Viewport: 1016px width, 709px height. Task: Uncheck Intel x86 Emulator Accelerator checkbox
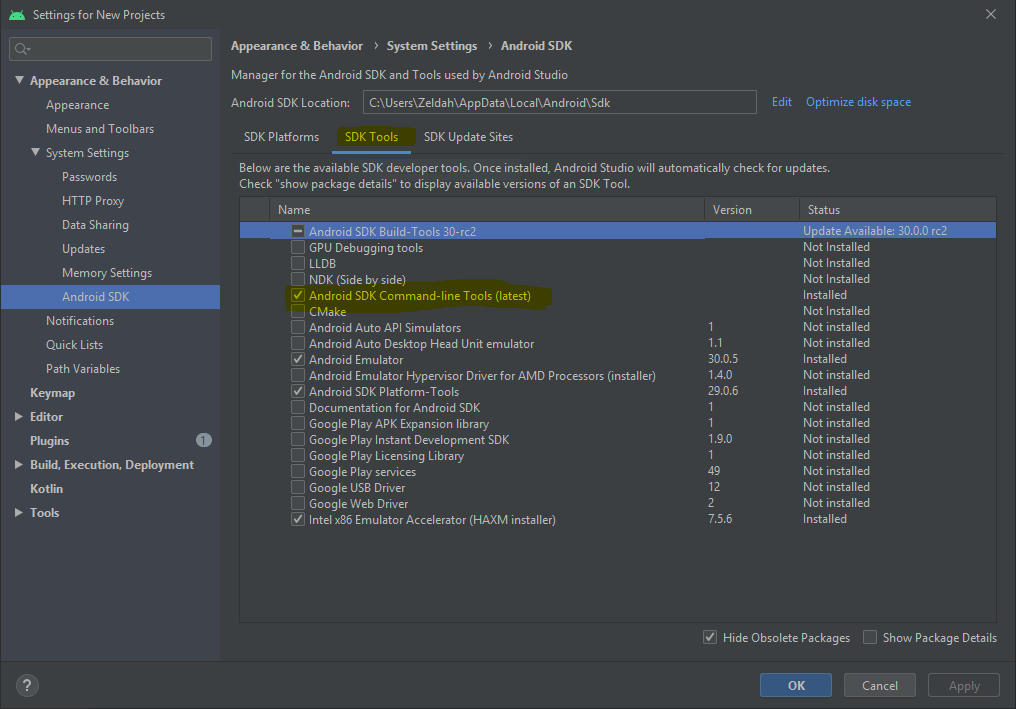click(x=297, y=519)
